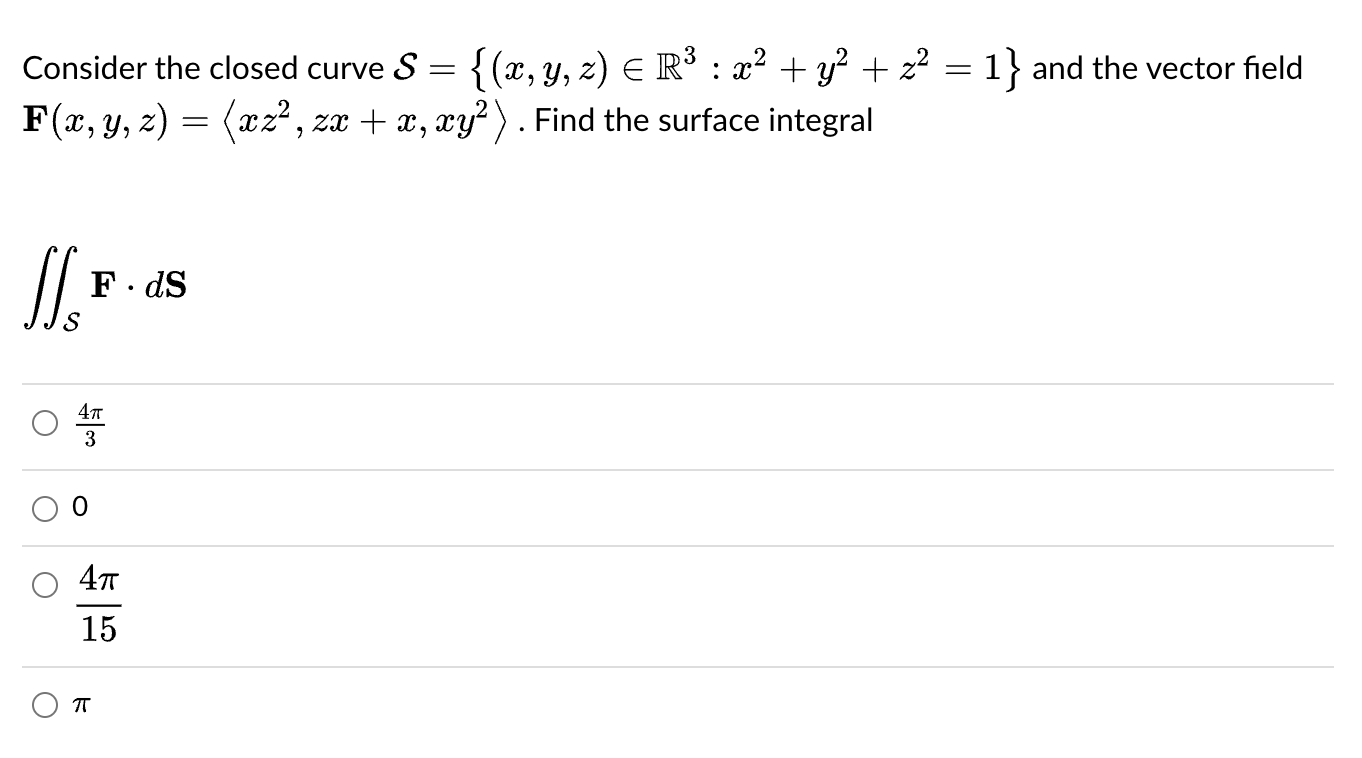
Task: Select the radio button for answer π
Action: click(45, 705)
